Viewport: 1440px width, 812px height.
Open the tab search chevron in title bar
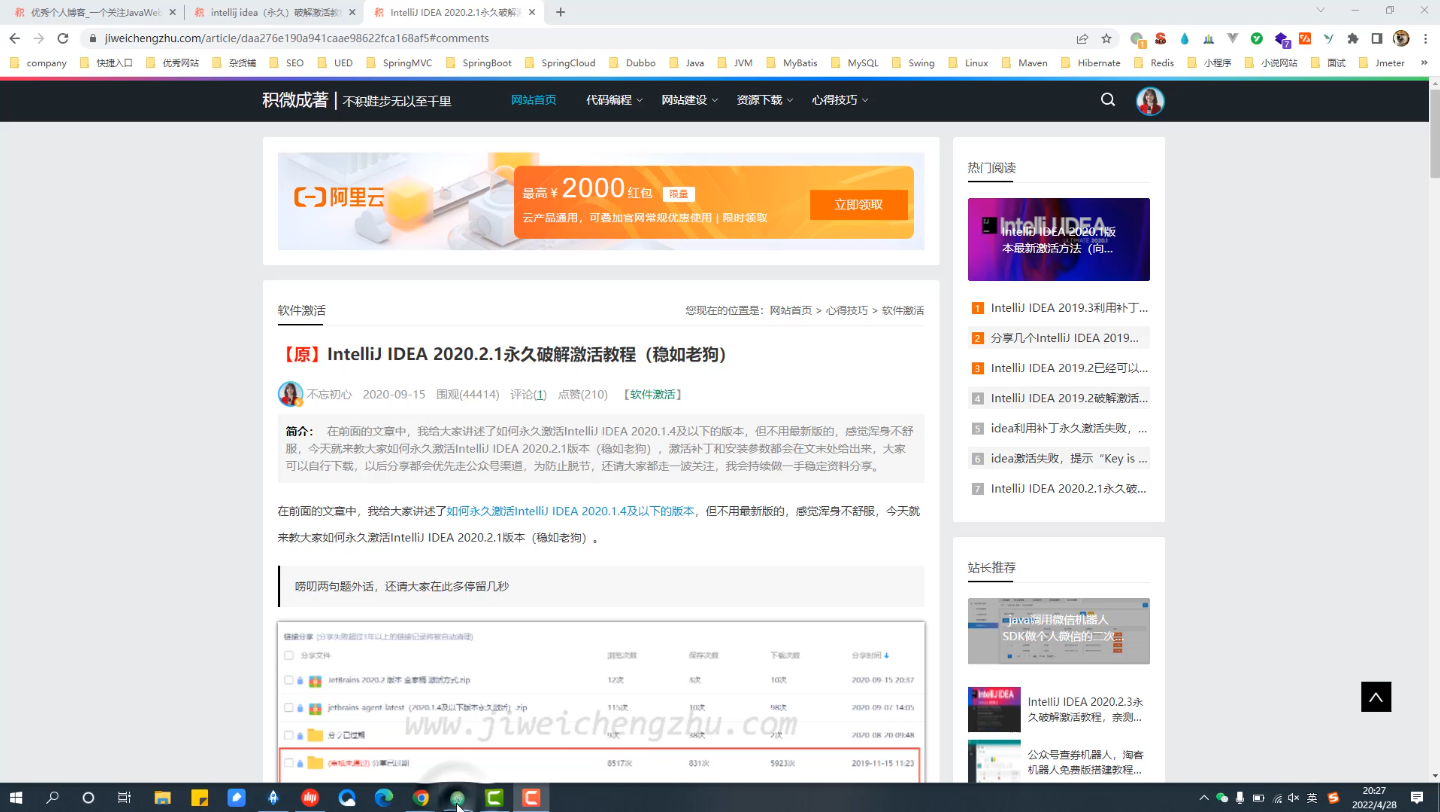pyautogui.click(x=1320, y=10)
